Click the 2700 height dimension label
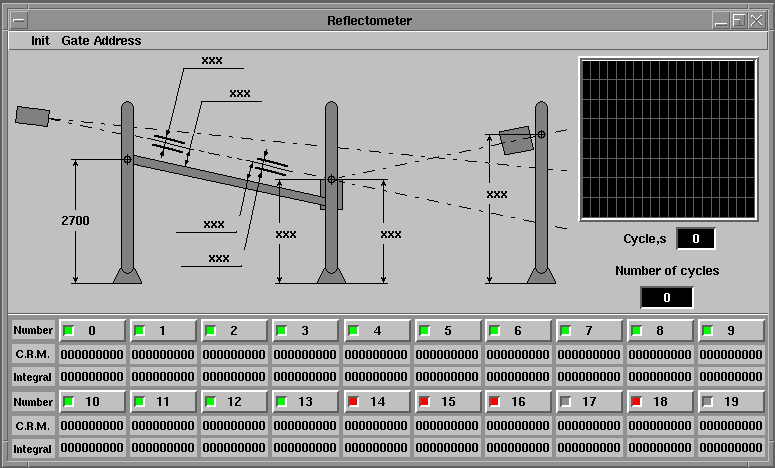 (75, 220)
